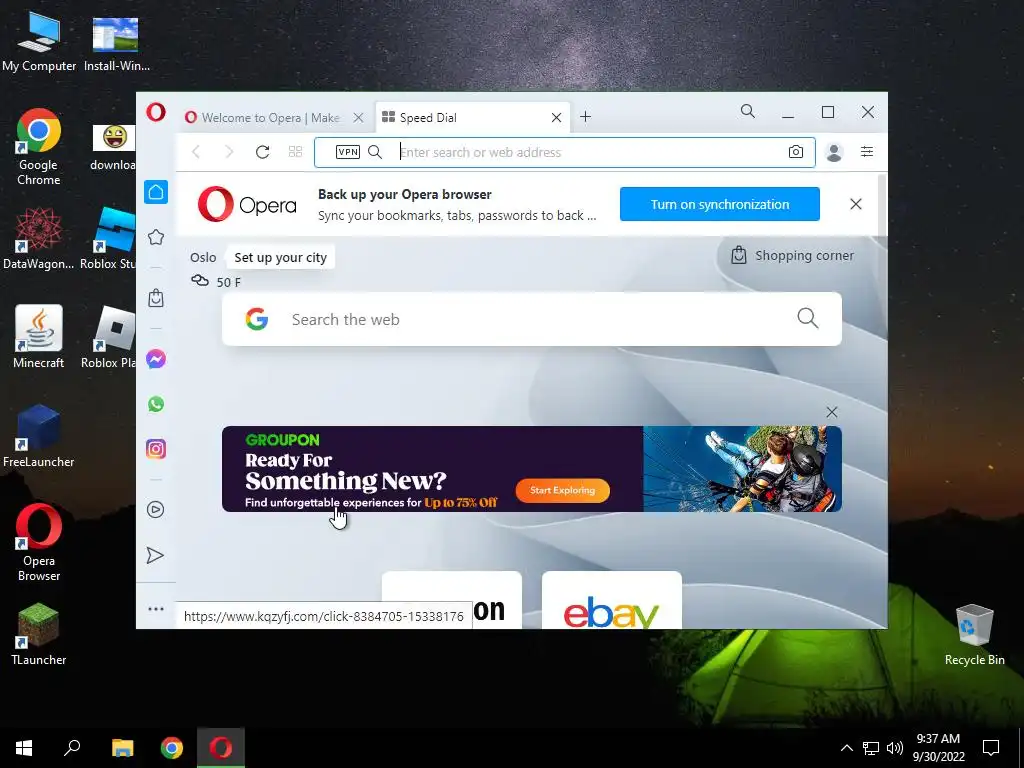The image size is (1024, 768).
Task: Click the browser Forward arrow
Action: [x=229, y=152]
